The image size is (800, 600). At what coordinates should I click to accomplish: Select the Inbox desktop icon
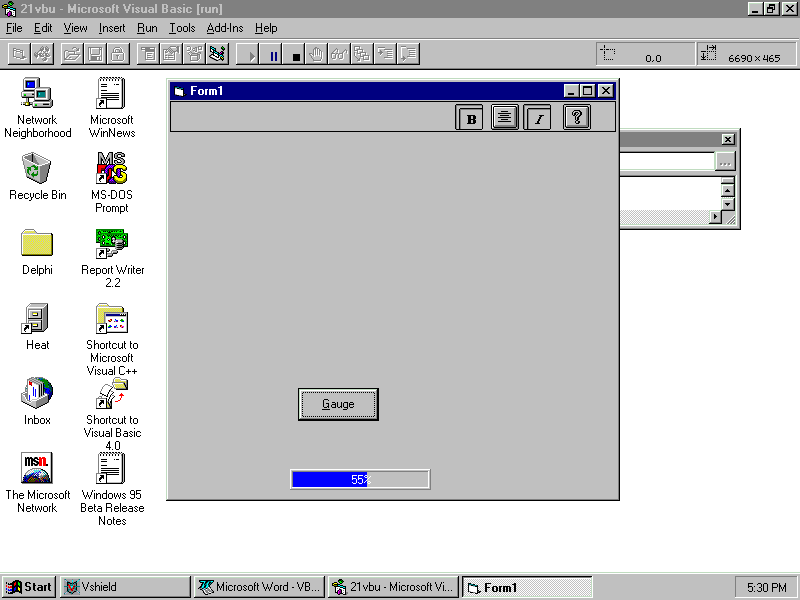37,393
